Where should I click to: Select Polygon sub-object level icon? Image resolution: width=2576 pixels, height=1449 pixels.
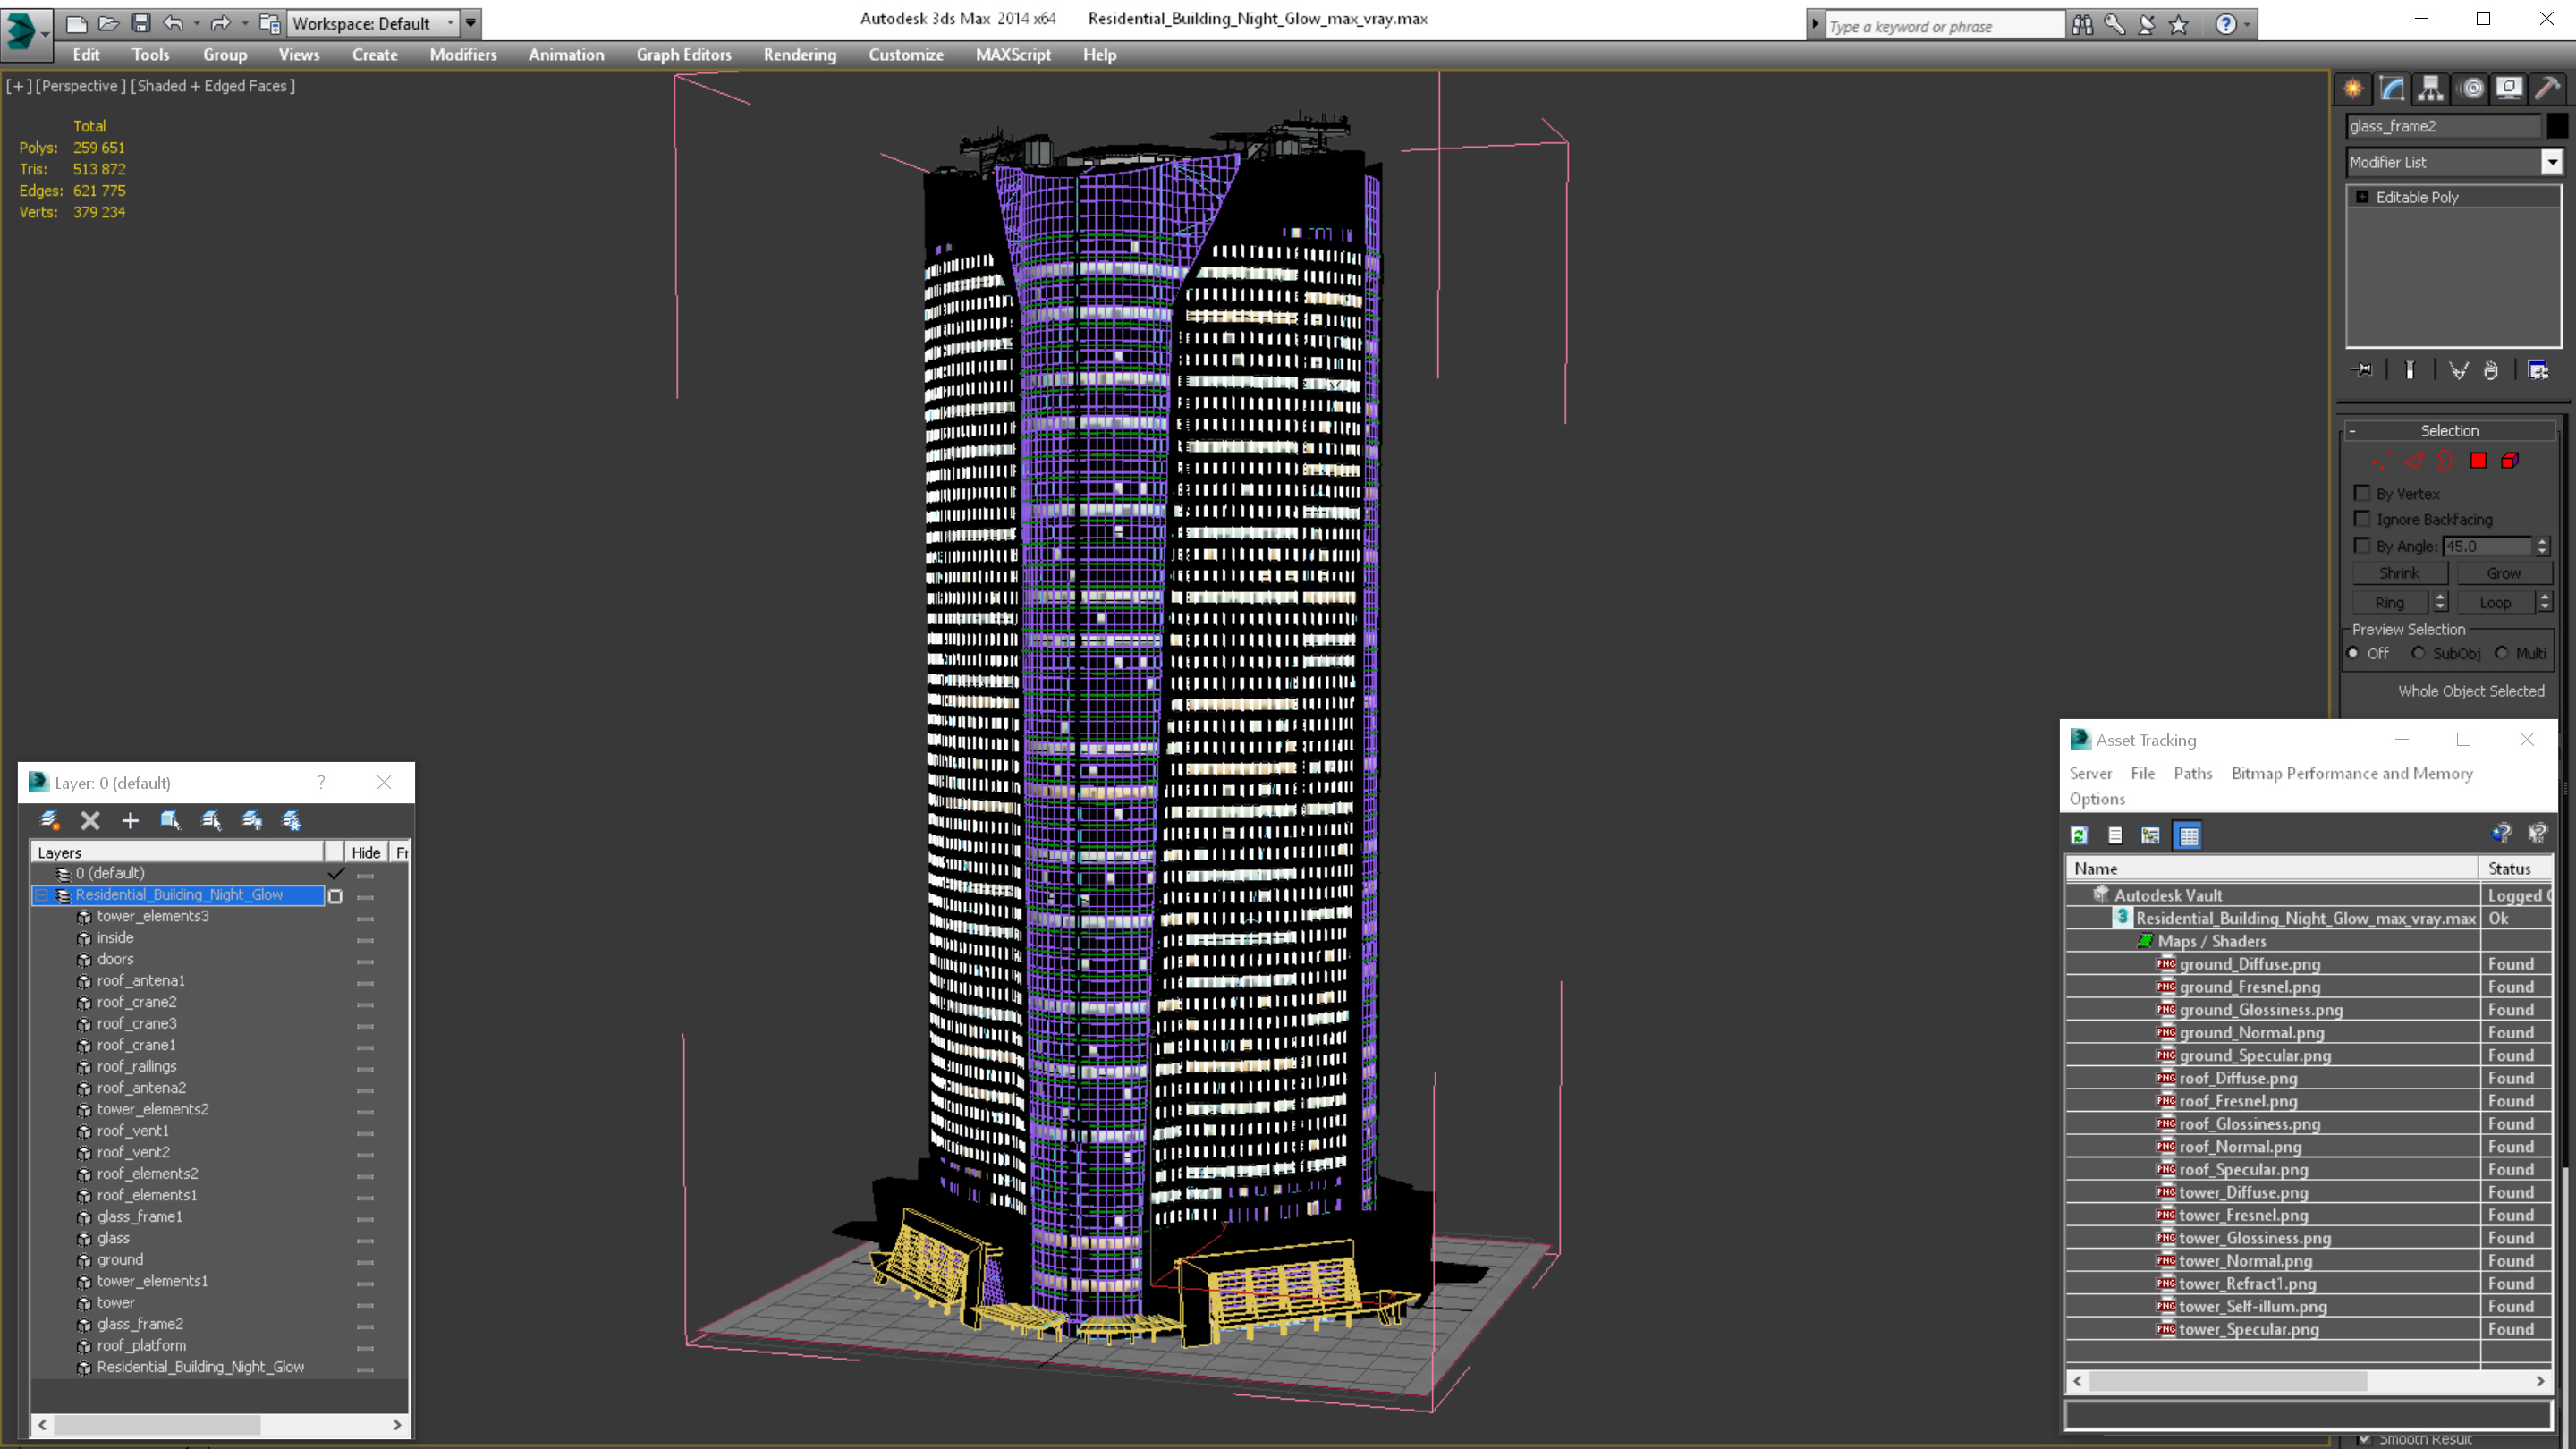point(2478,461)
